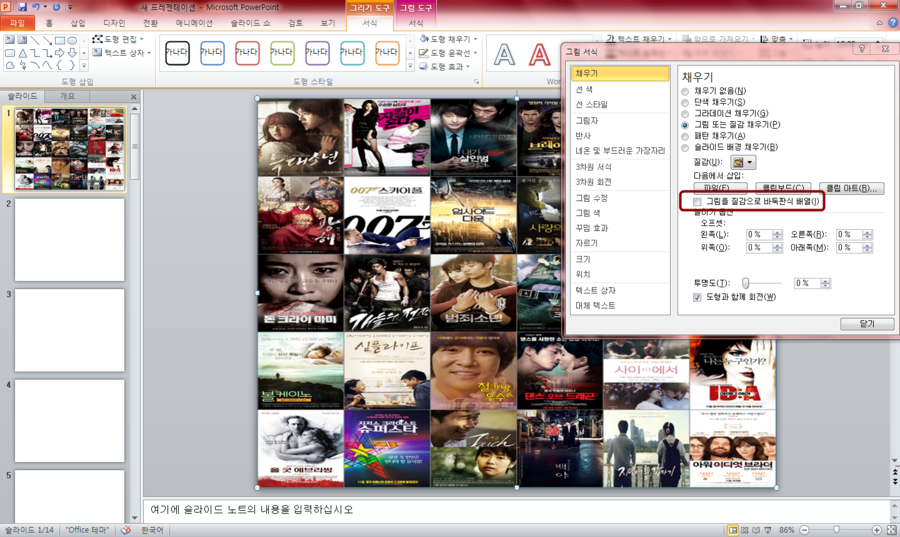Apply the blue WordArt A style
900x537 pixels.
pos(504,55)
